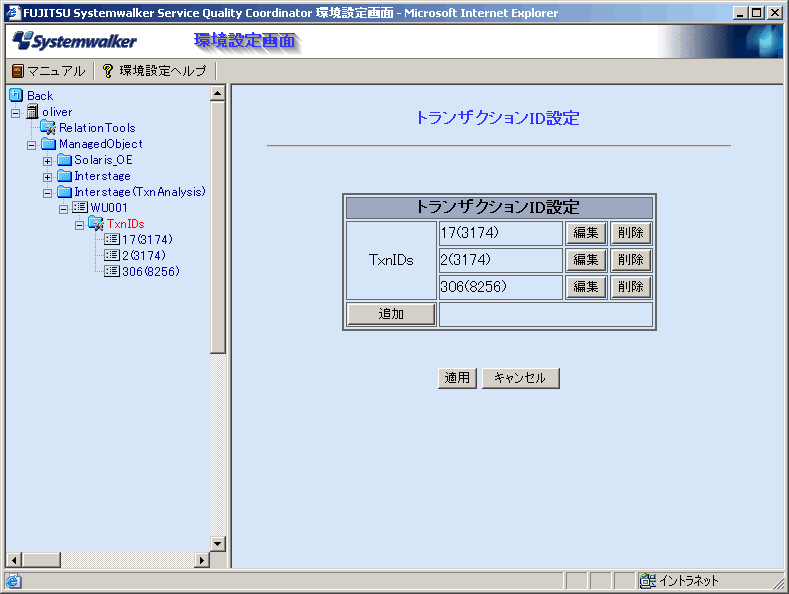Collapse the Interstage(TxnAnalysis) node
The width and height of the screenshot is (789, 594).
pos(47,193)
